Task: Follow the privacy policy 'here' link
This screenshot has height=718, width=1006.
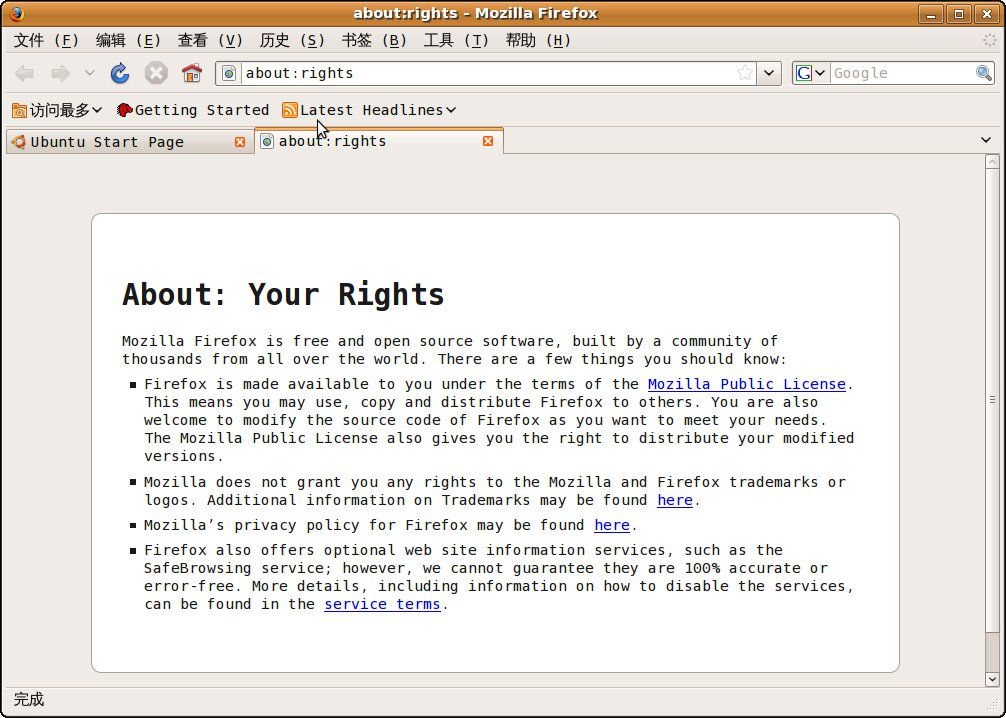Action: coord(612,526)
